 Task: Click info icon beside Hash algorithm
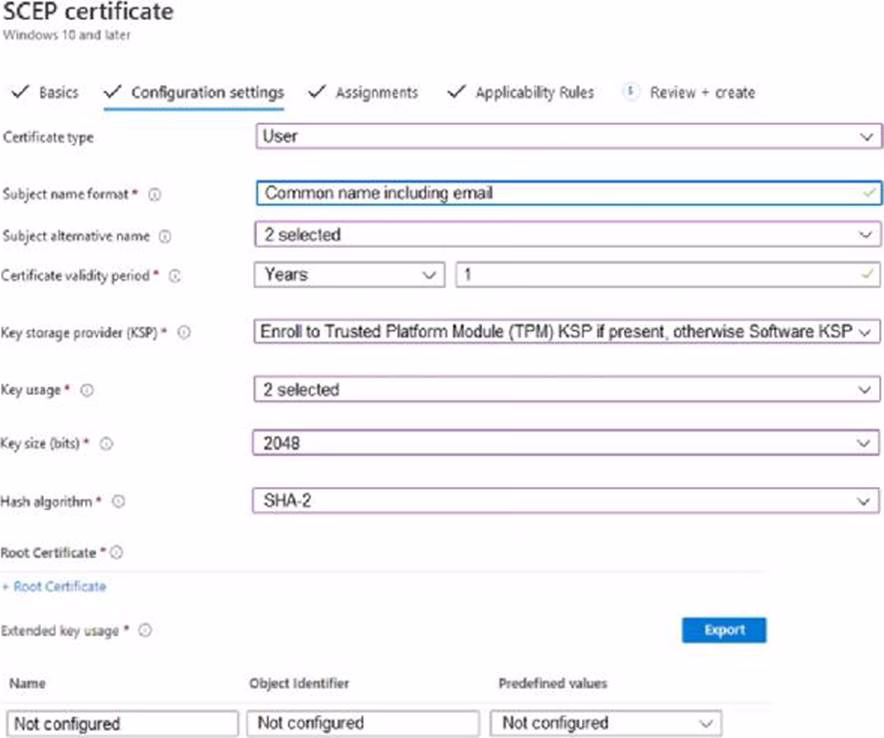click(x=119, y=502)
